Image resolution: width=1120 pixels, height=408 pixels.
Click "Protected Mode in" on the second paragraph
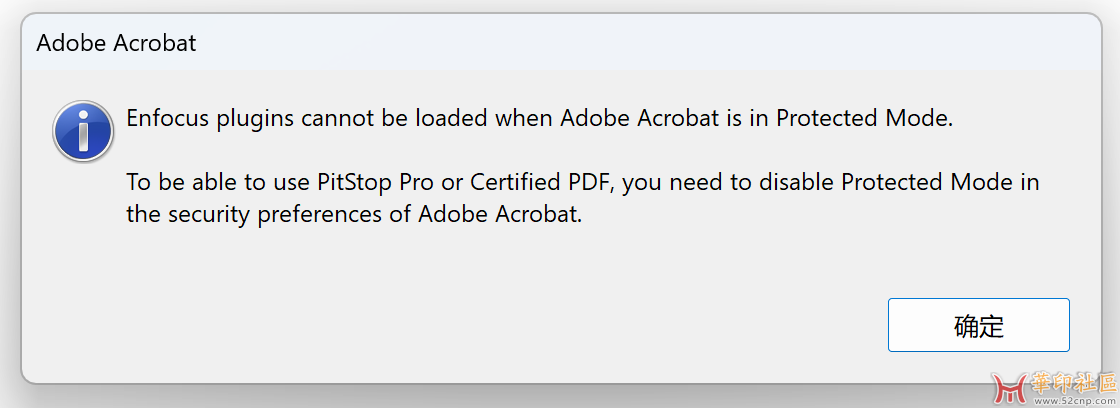pos(940,182)
